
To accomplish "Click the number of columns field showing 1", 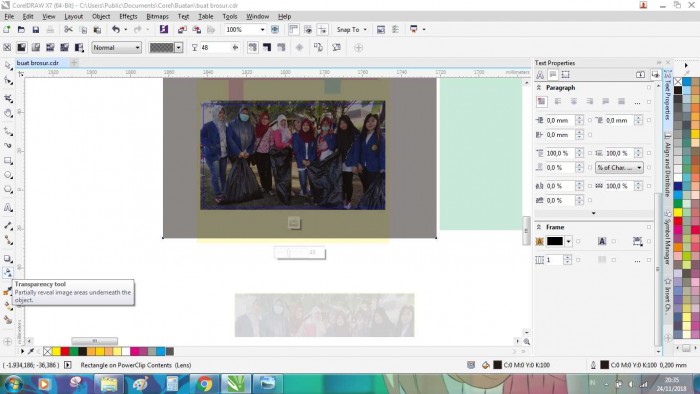I will tap(554, 260).
